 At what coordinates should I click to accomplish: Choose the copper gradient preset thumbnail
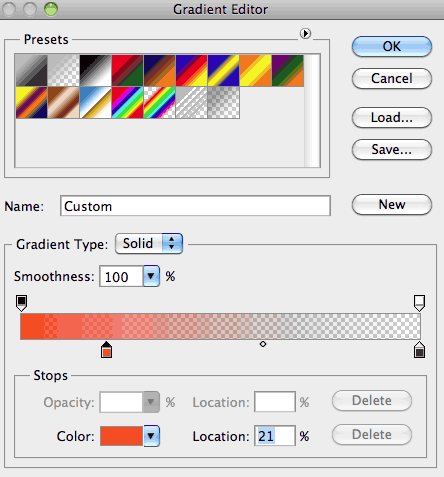click(x=63, y=103)
